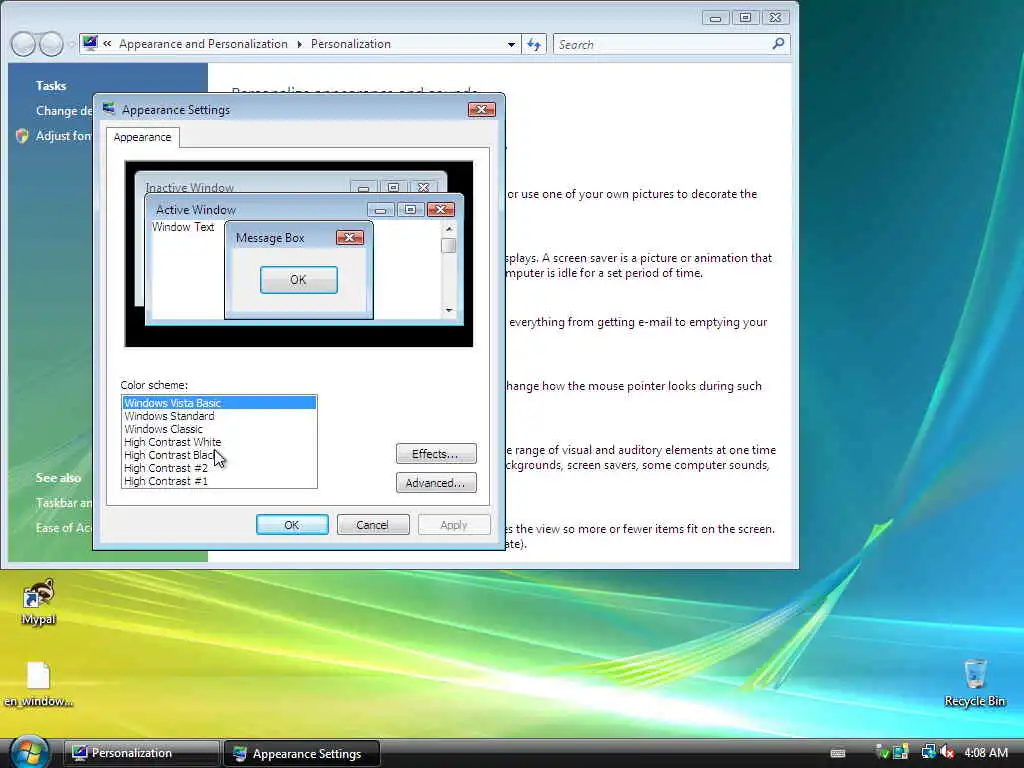
Task: Click the Back navigation button in Personalization
Action: tap(24, 44)
